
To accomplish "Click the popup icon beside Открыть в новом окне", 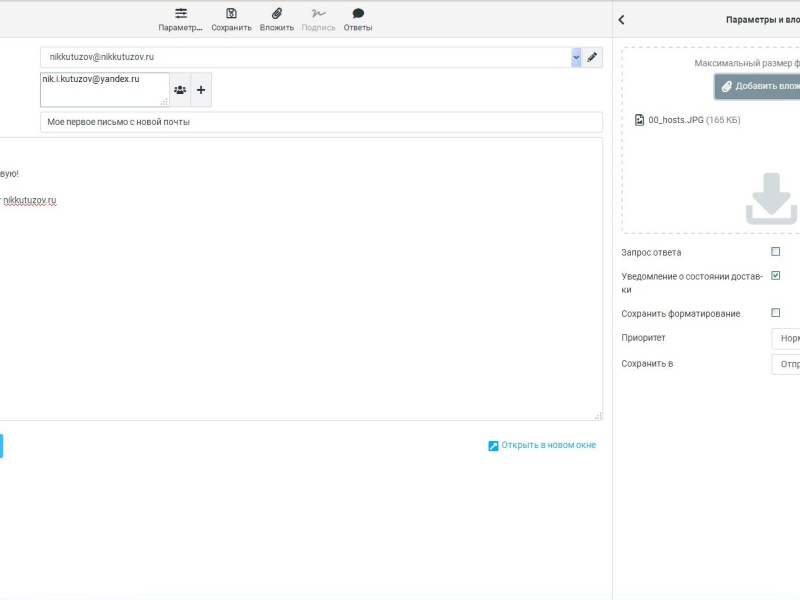I will pyautogui.click(x=493, y=446).
